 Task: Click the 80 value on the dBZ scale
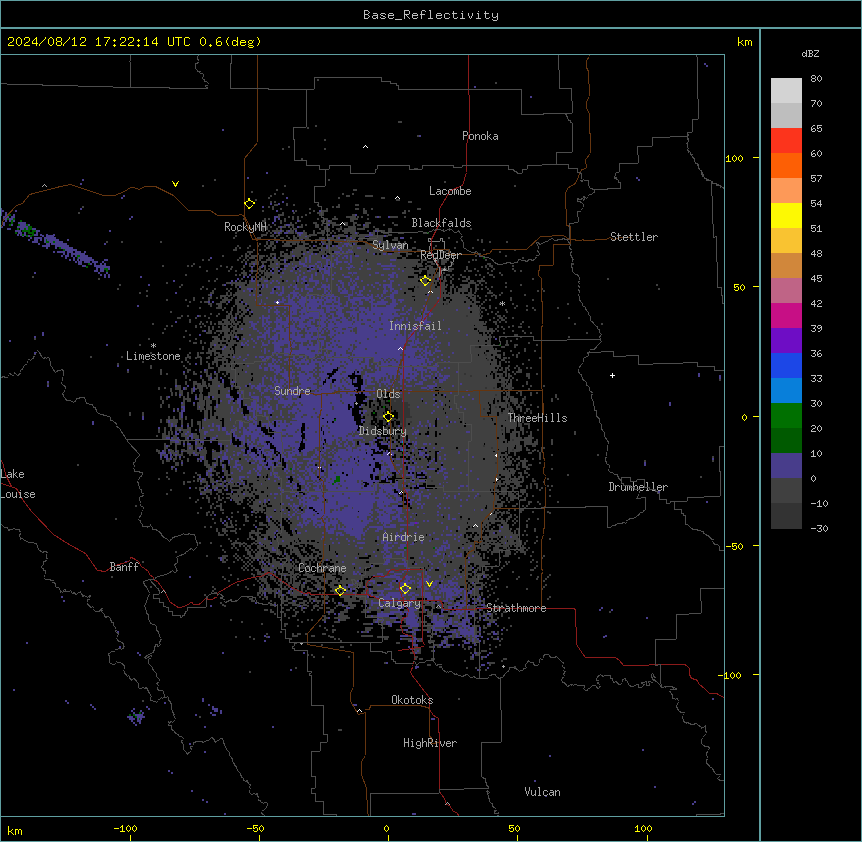click(816, 79)
